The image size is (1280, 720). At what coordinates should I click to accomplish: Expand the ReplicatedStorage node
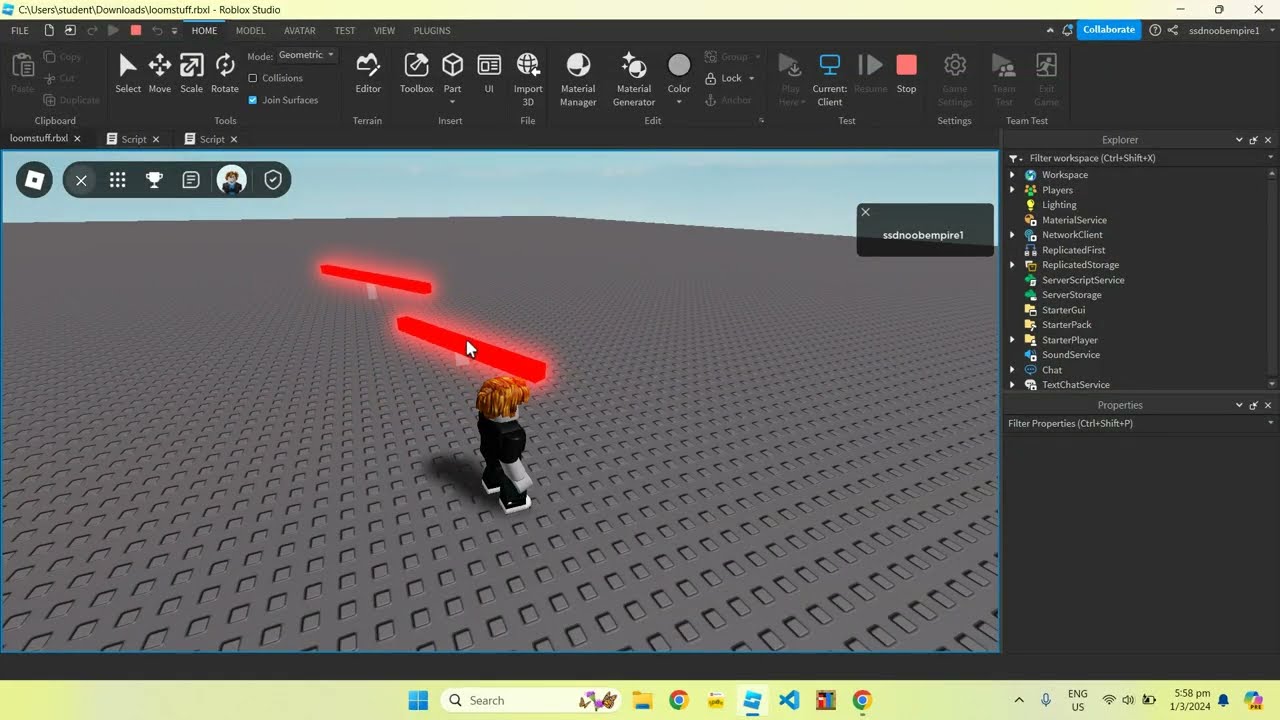click(1013, 265)
